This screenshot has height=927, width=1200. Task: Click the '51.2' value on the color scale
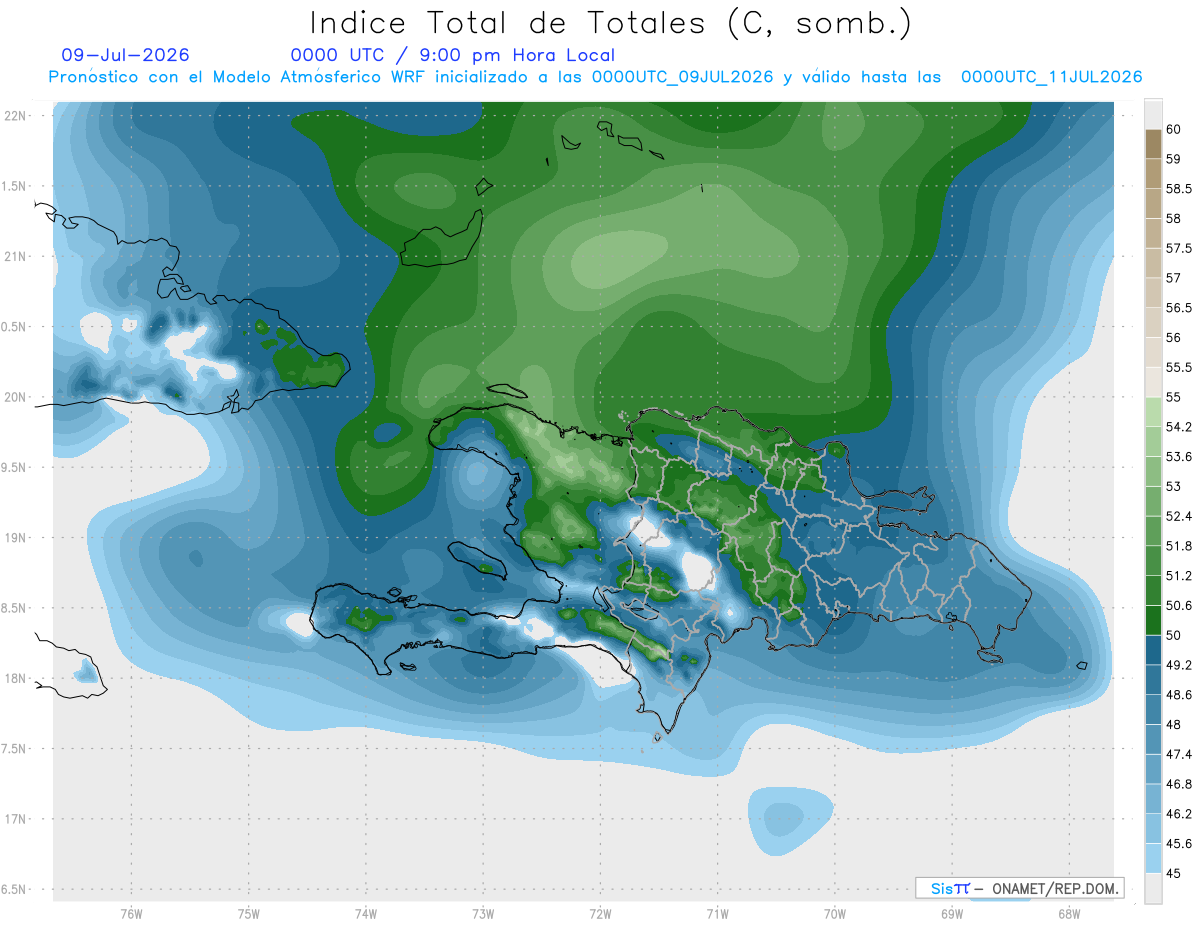[1179, 575]
